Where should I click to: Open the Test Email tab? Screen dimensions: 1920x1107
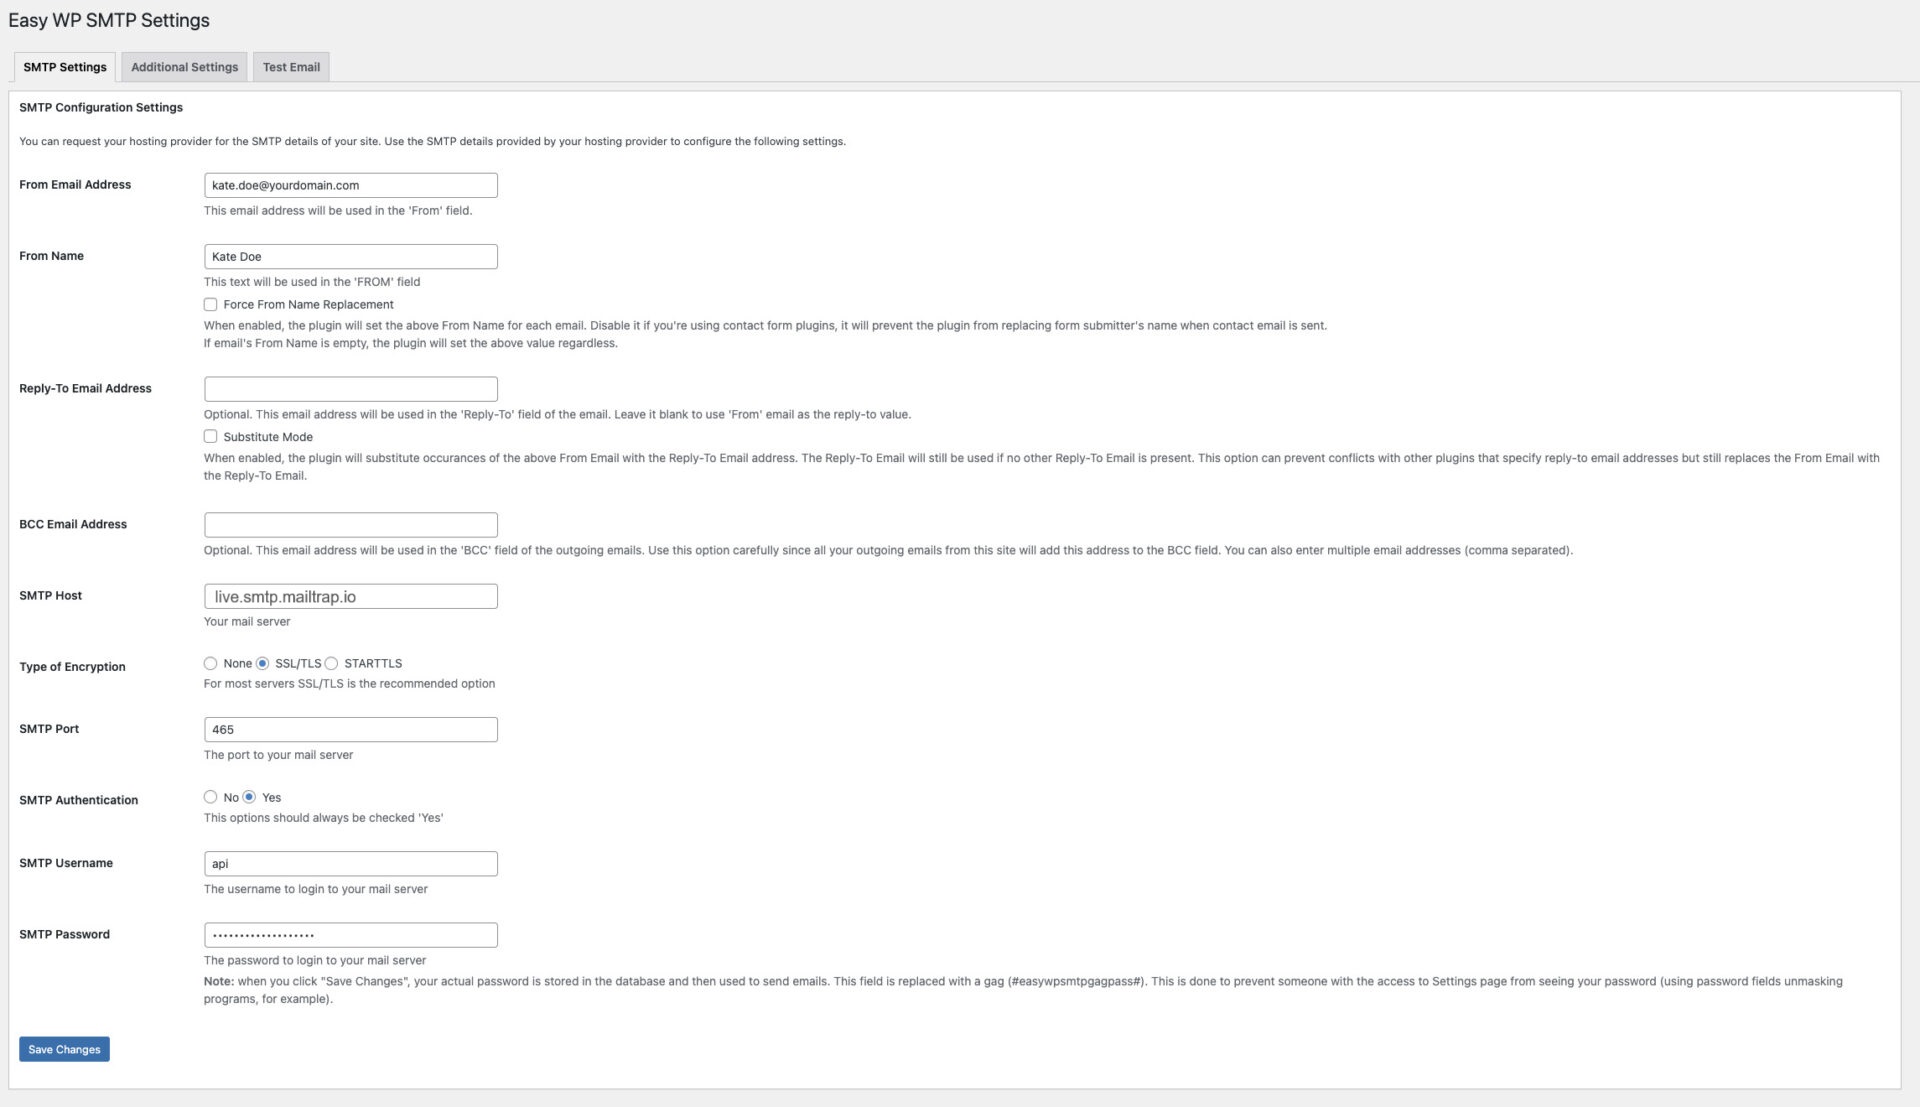click(291, 67)
